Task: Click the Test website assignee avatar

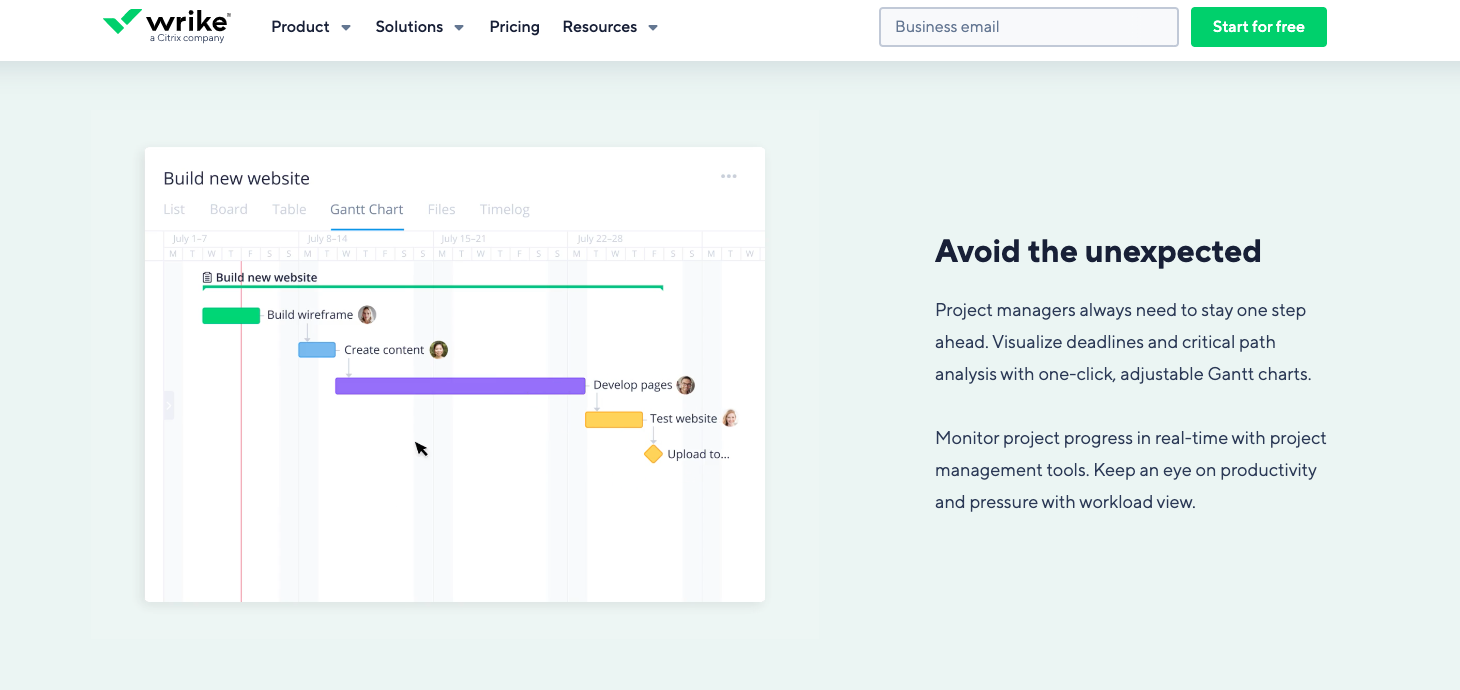Action: [730, 419]
